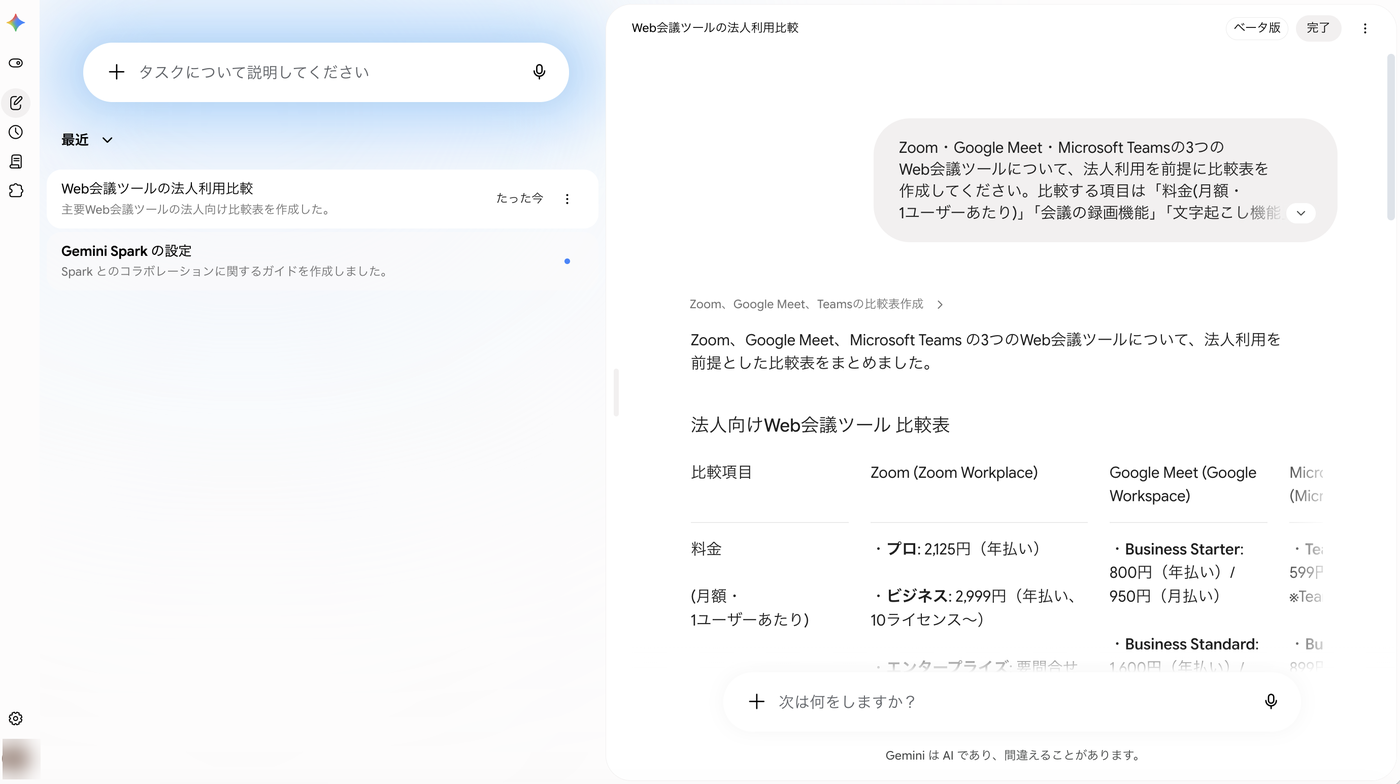Open the Gemini Spark の設定 task
This screenshot has width=1400, height=784.
pos(322,260)
